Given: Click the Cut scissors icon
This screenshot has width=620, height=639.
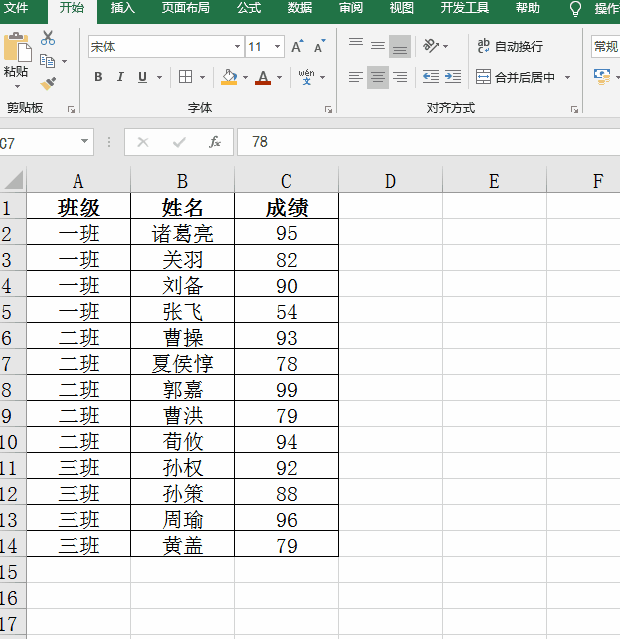Looking at the screenshot, I should tap(48, 38).
